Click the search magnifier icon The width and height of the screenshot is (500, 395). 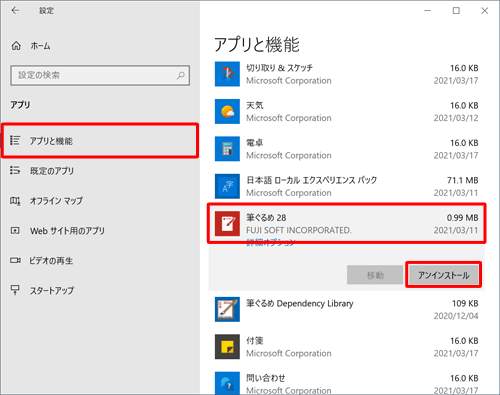pyautogui.click(x=181, y=75)
